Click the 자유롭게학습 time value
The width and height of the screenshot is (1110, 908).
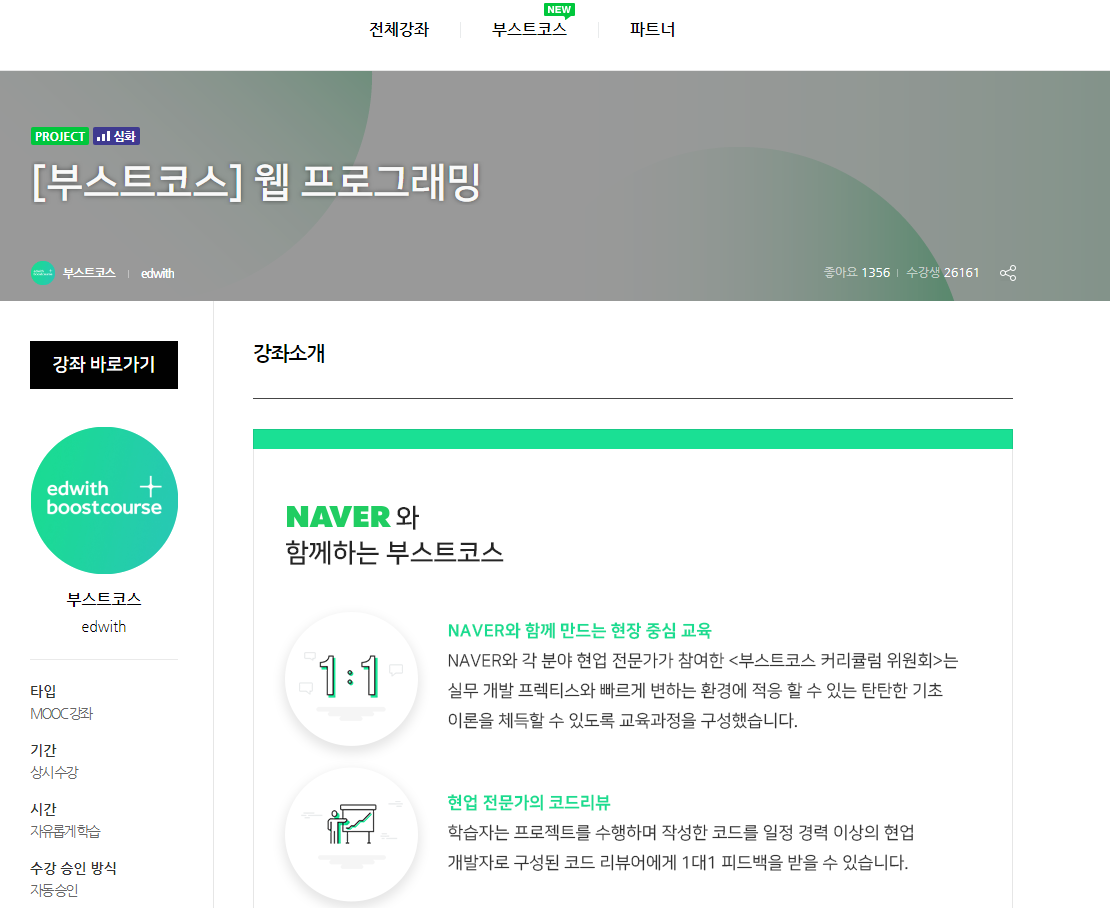(x=65, y=832)
